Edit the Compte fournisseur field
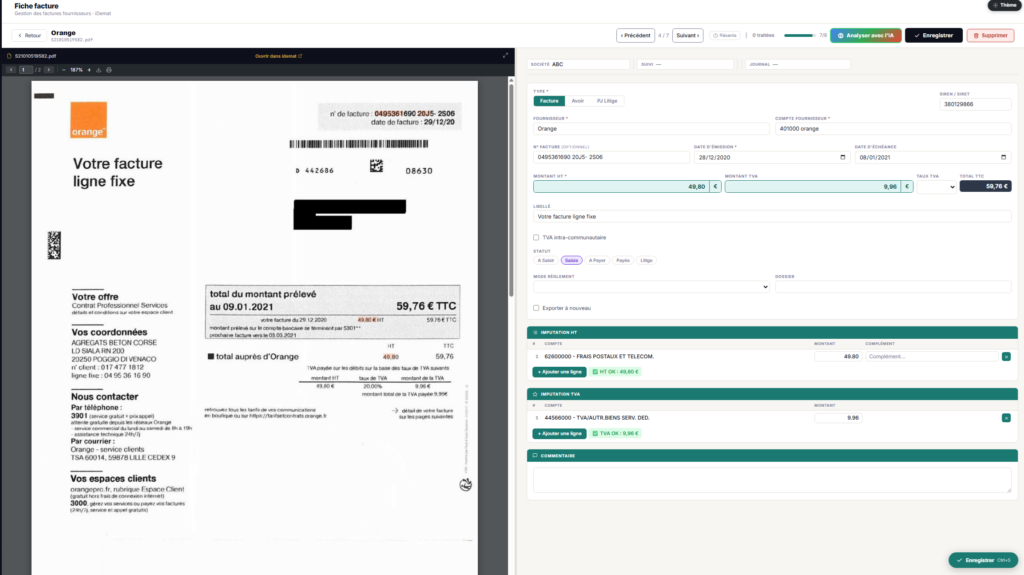This screenshot has height=575, width=1024. [x=893, y=129]
